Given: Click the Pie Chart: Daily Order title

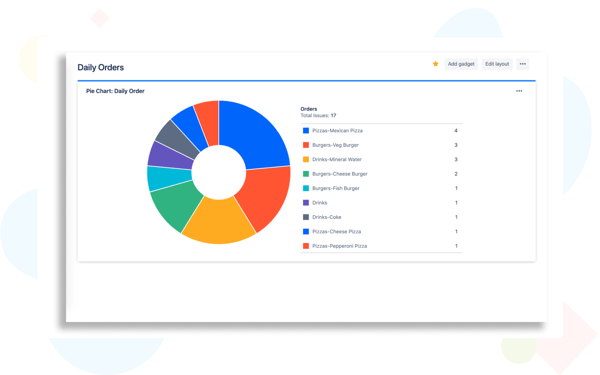Looking at the screenshot, I should (x=115, y=91).
